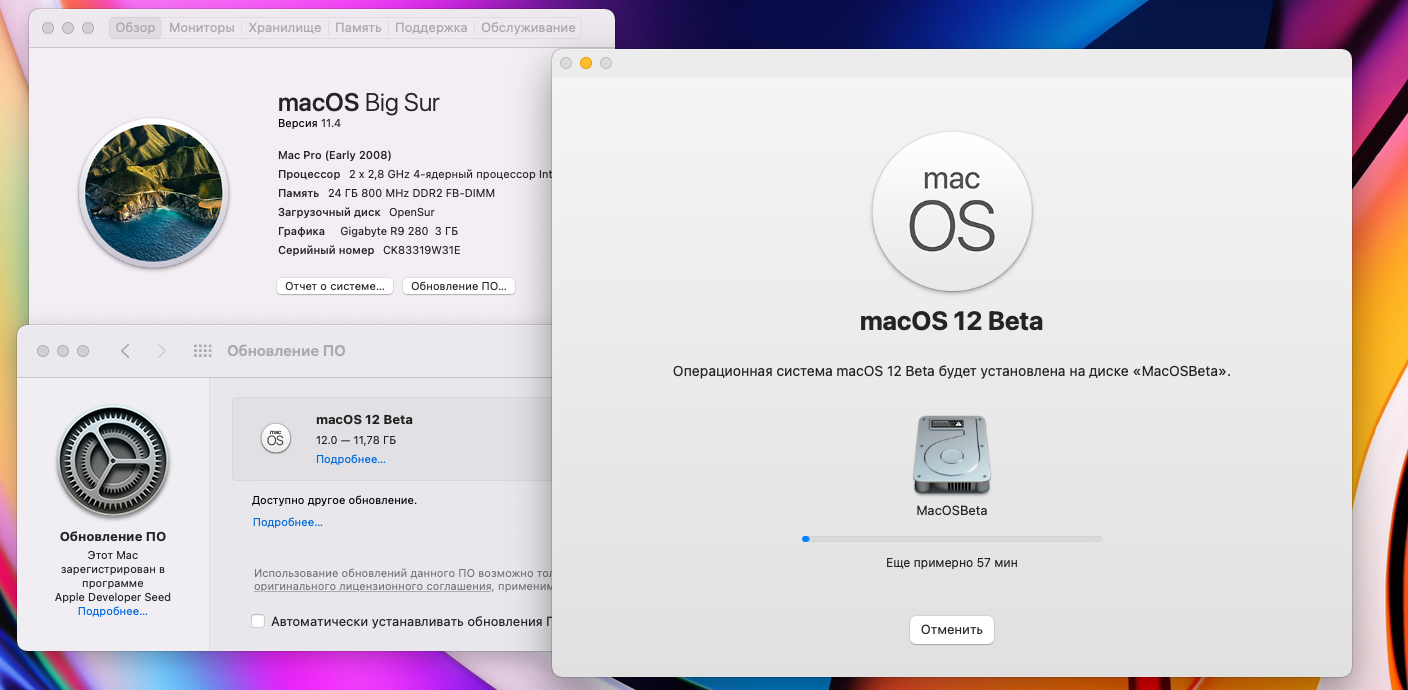The image size is (1408, 690).
Task: Open the Хранилище tab
Action: (285, 28)
